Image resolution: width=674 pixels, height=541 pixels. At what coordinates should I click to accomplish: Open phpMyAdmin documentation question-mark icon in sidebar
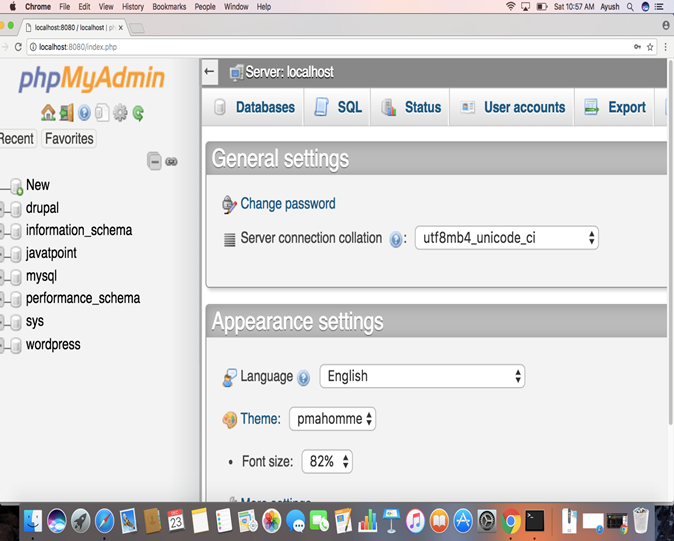point(84,113)
